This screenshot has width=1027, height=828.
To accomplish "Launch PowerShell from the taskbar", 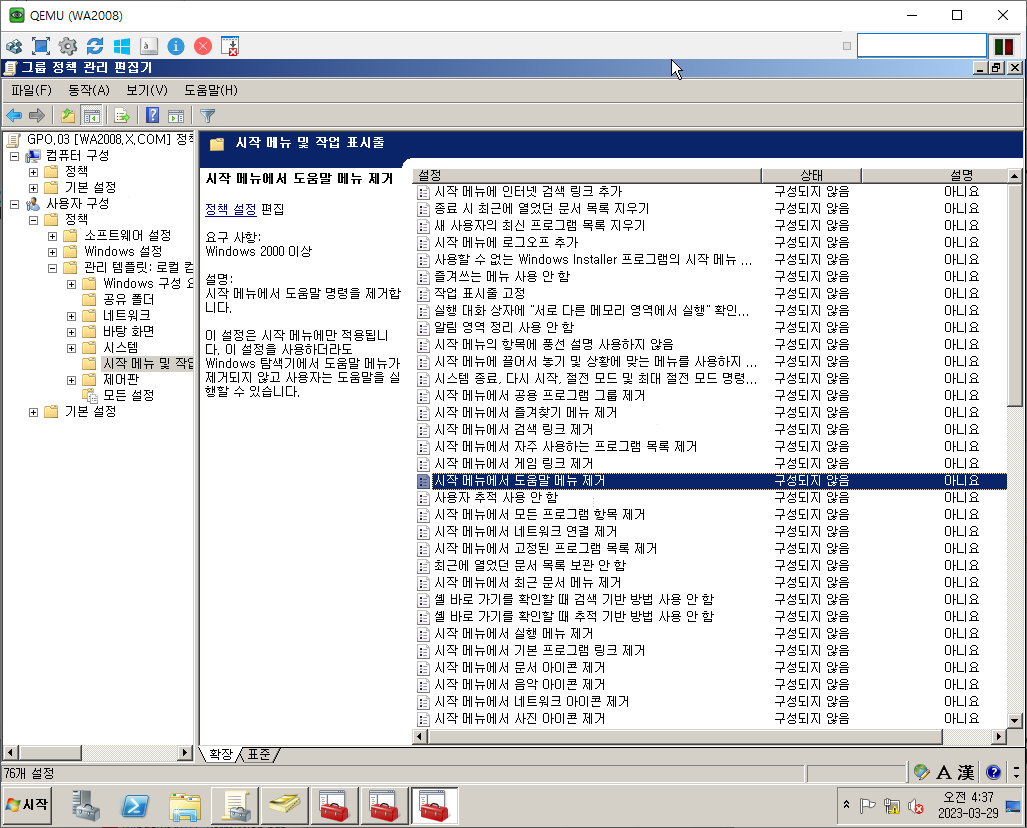I will [x=135, y=806].
